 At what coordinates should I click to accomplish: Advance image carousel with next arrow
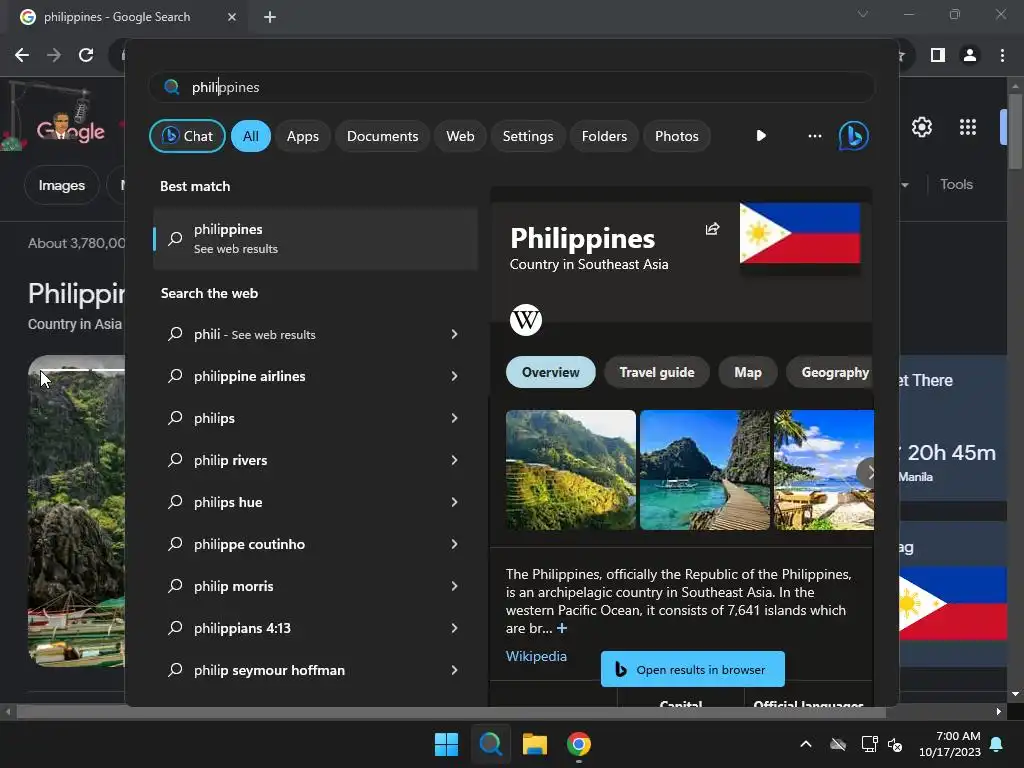point(867,472)
